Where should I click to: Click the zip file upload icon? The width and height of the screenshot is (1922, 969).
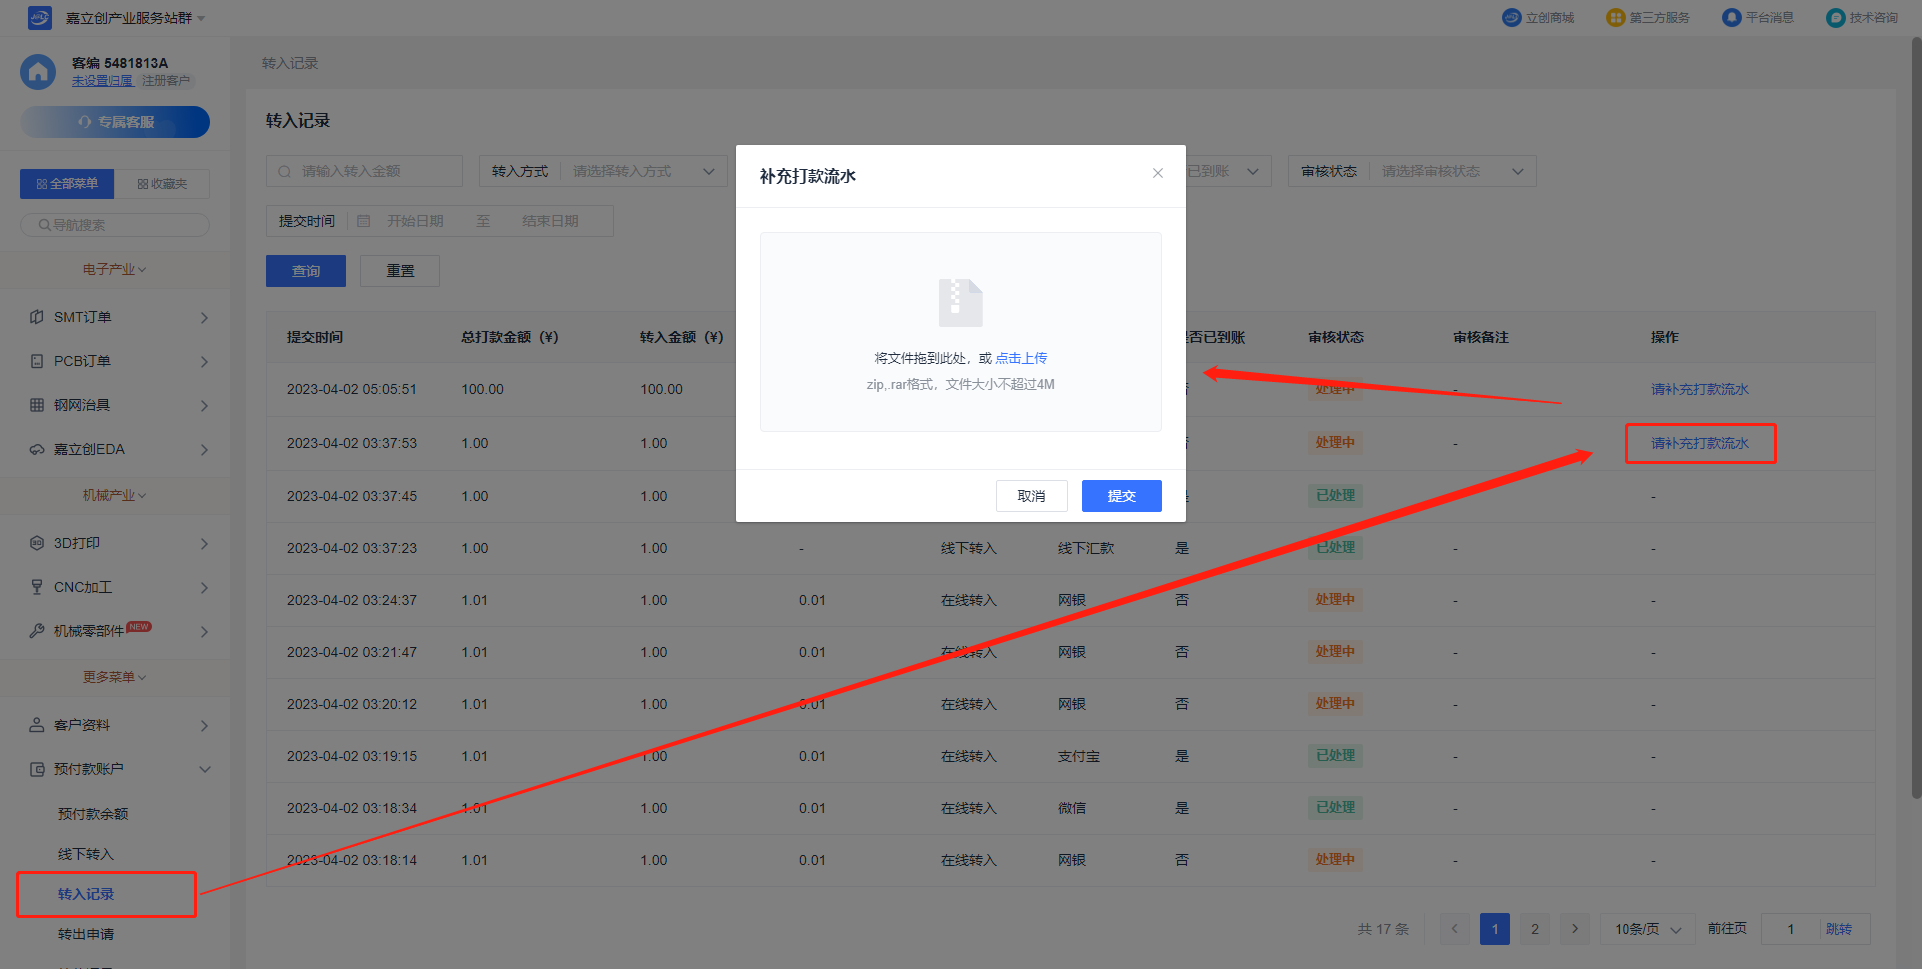[960, 302]
